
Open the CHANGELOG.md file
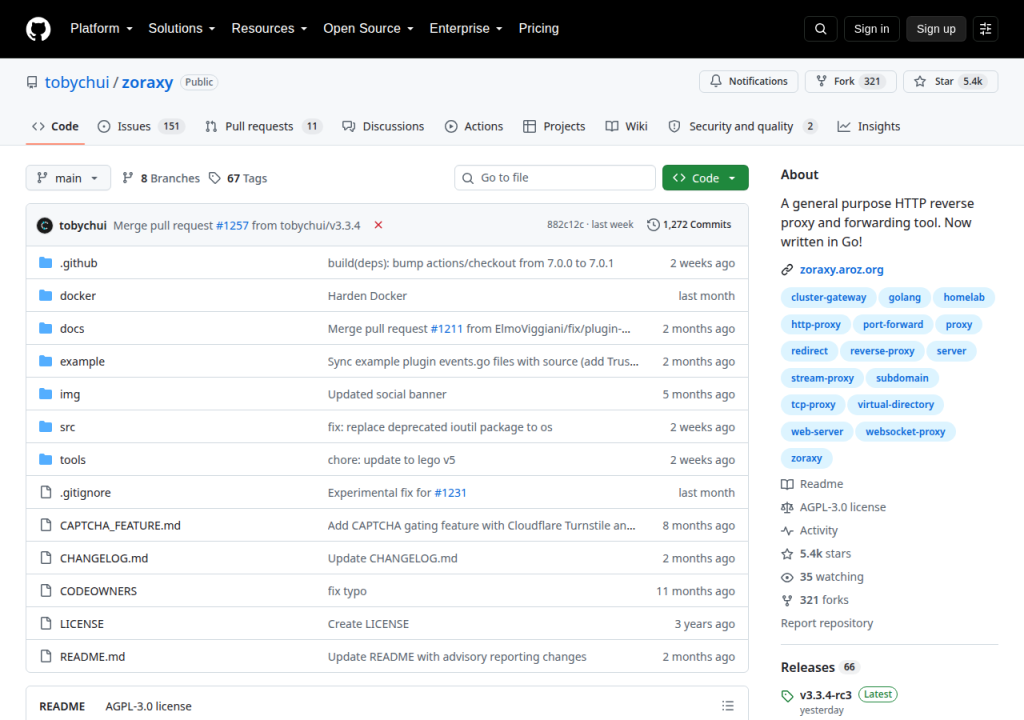[x=104, y=559]
